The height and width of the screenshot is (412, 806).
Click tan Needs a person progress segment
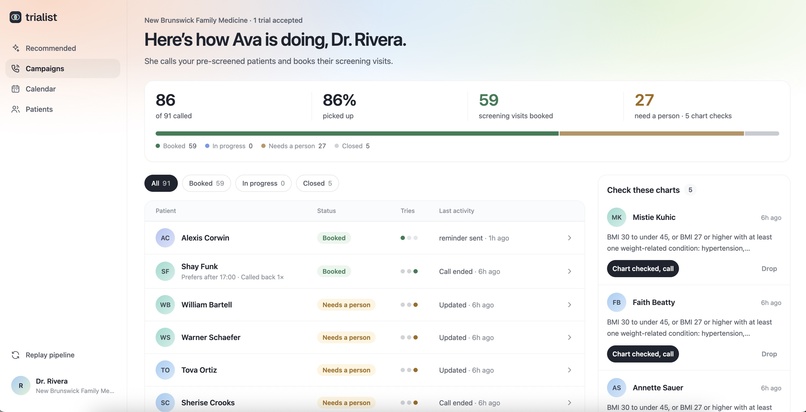(x=652, y=134)
